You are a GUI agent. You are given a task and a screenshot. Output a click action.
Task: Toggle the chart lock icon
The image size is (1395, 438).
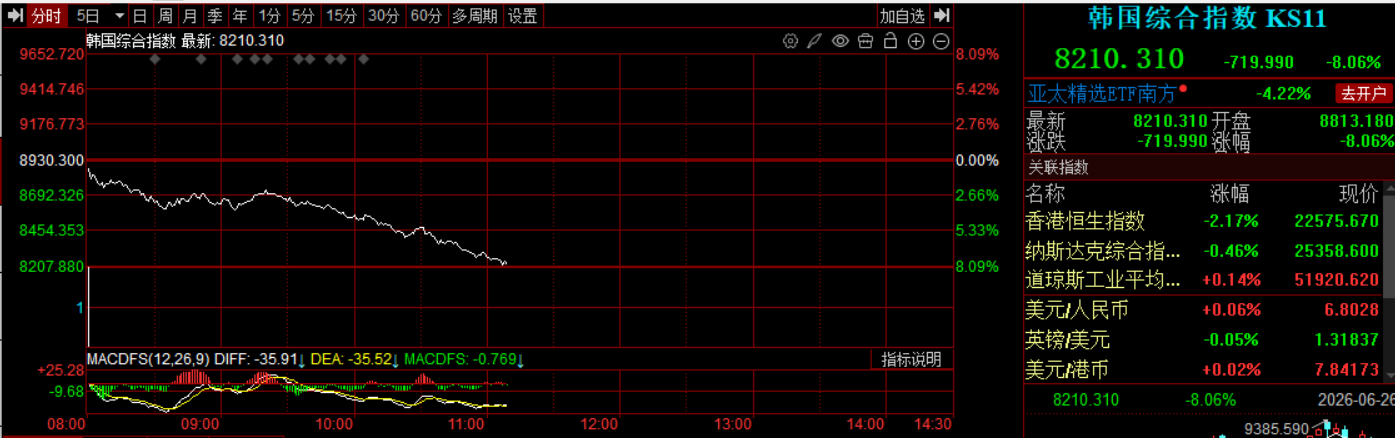point(890,41)
